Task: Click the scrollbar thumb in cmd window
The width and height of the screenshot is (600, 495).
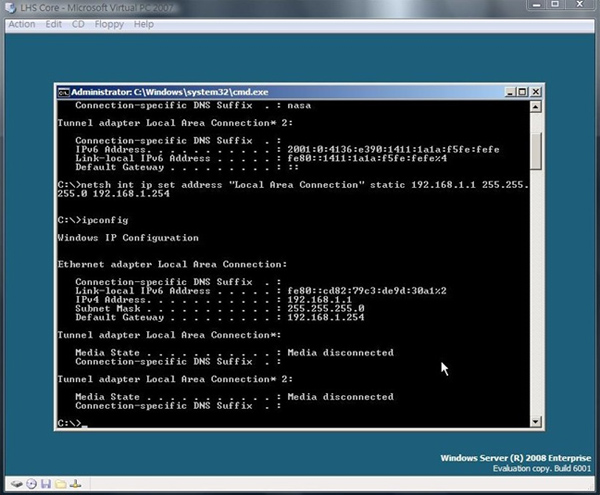Action: pos(536,150)
